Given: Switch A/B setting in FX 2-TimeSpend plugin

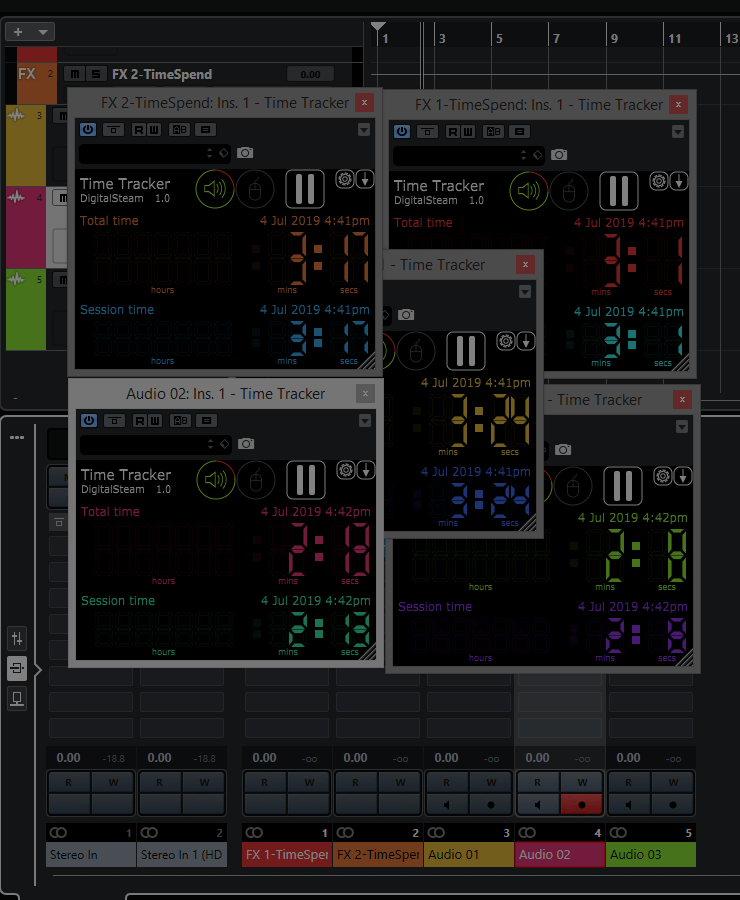Looking at the screenshot, I should point(180,130).
